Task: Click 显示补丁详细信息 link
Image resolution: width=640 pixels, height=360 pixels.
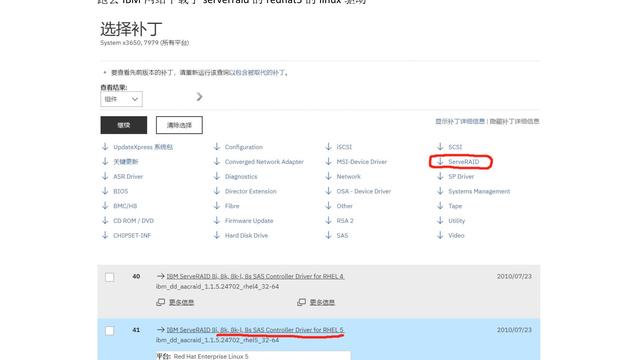Action: [460, 121]
